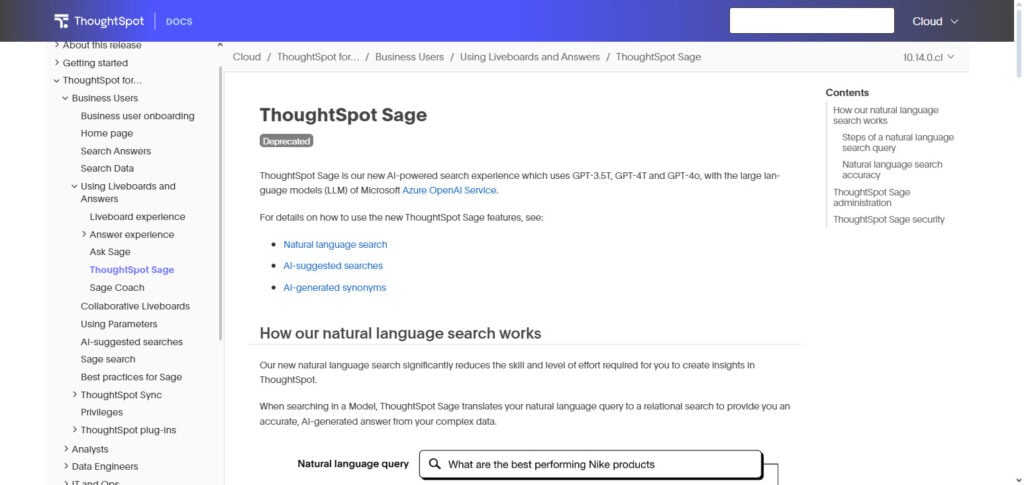Screen dimensions: 1024x485
Task: Click the 'Natural language query' label
Action: (x=353, y=464)
